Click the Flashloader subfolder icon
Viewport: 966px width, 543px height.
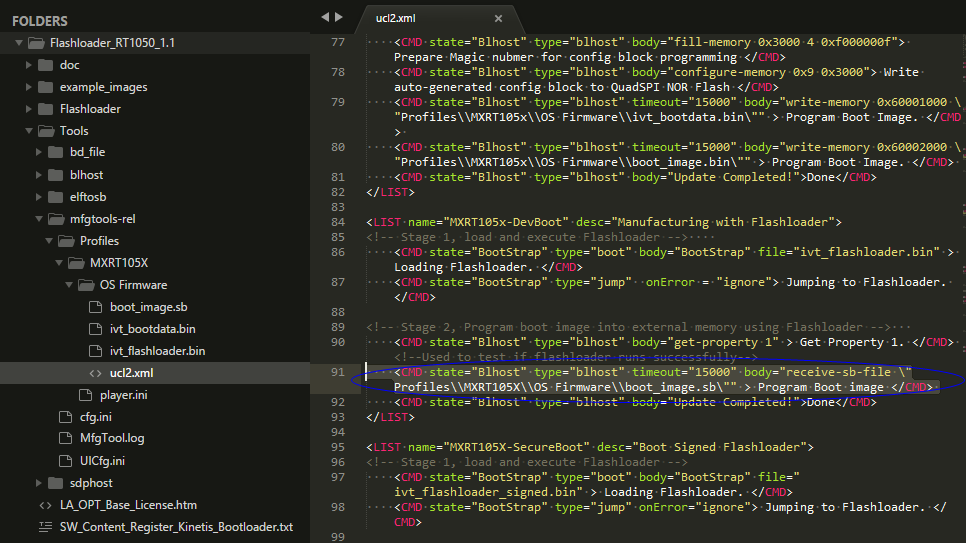coord(46,108)
